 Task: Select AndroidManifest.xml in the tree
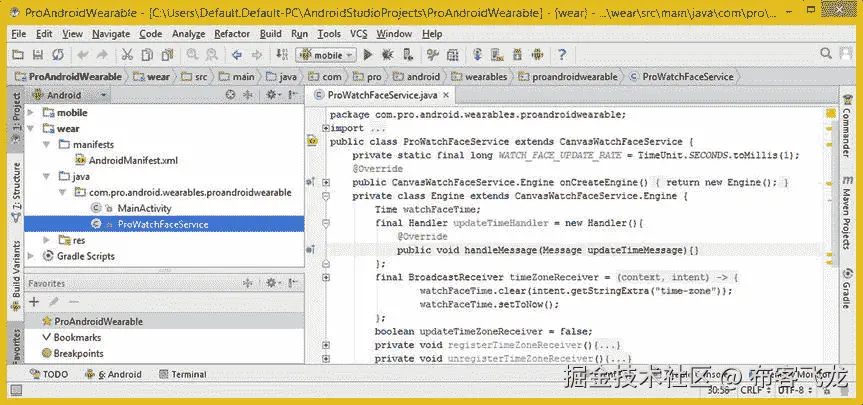(x=127, y=161)
